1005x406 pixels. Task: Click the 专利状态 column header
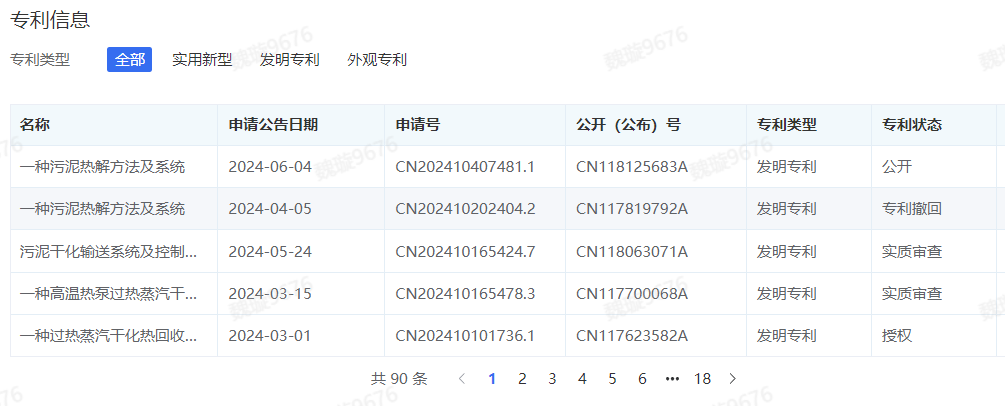pyautogui.click(x=911, y=125)
